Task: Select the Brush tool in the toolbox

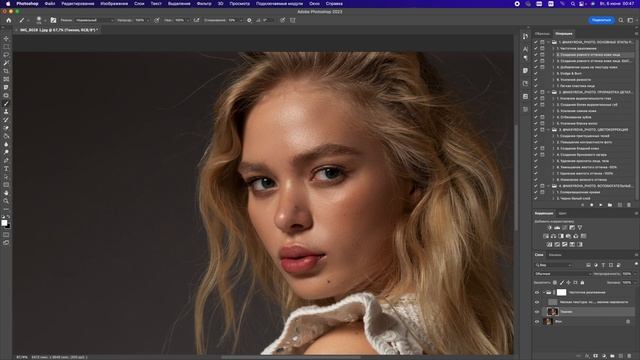Action: coord(6,104)
